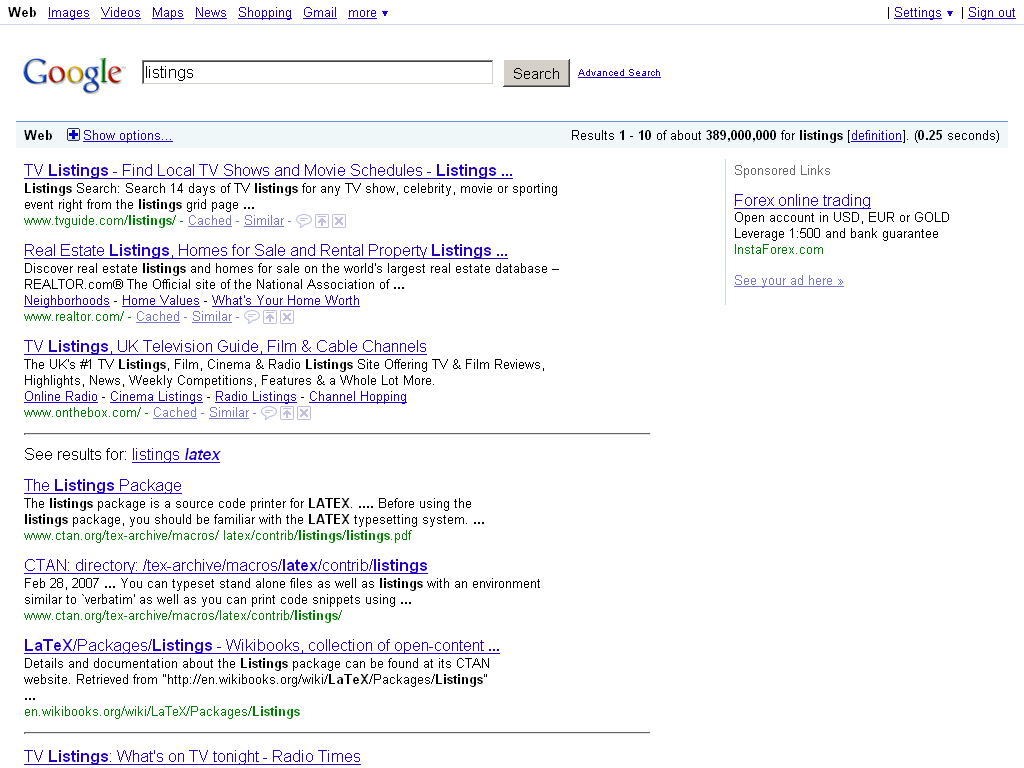This screenshot has height=768, width=1024.
Task: Click the Sponsored Links heading text
Action: pos(782,170)
